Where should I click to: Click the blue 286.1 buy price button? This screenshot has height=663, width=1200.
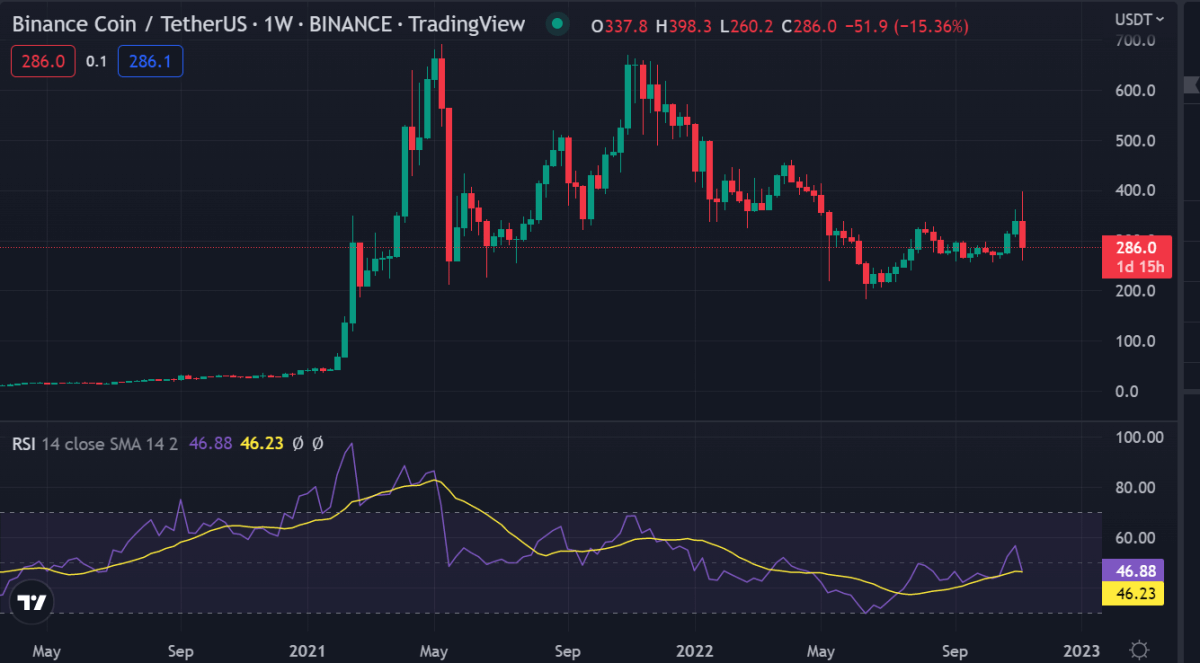[x=150, y=62]
